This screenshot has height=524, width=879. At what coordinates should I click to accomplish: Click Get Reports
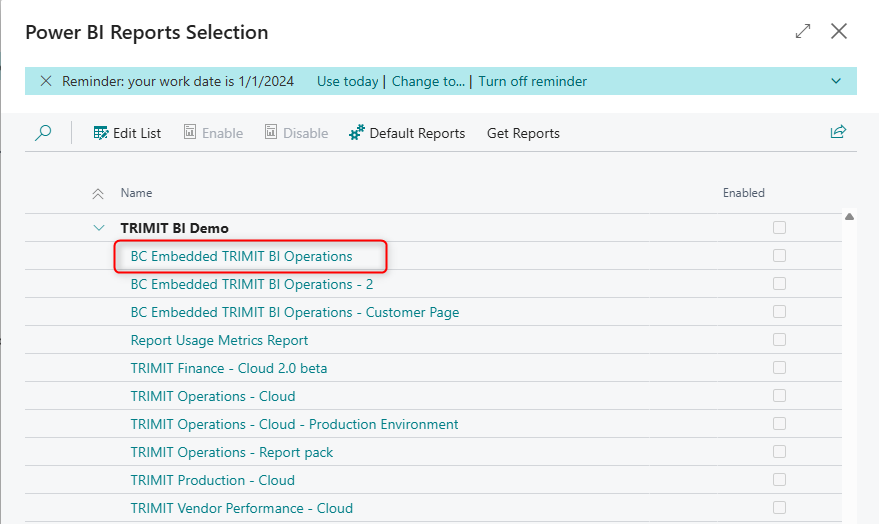click(x=523, y=133)
